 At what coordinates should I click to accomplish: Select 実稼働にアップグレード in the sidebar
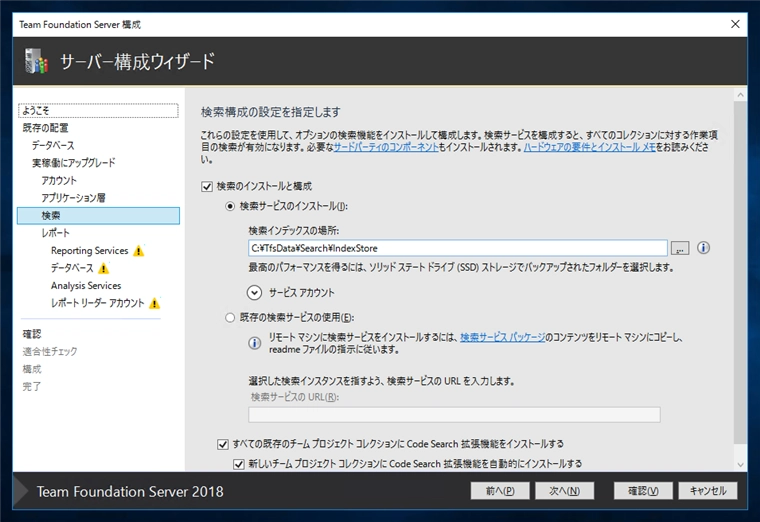pyautogui.click(x=74, y=163)
